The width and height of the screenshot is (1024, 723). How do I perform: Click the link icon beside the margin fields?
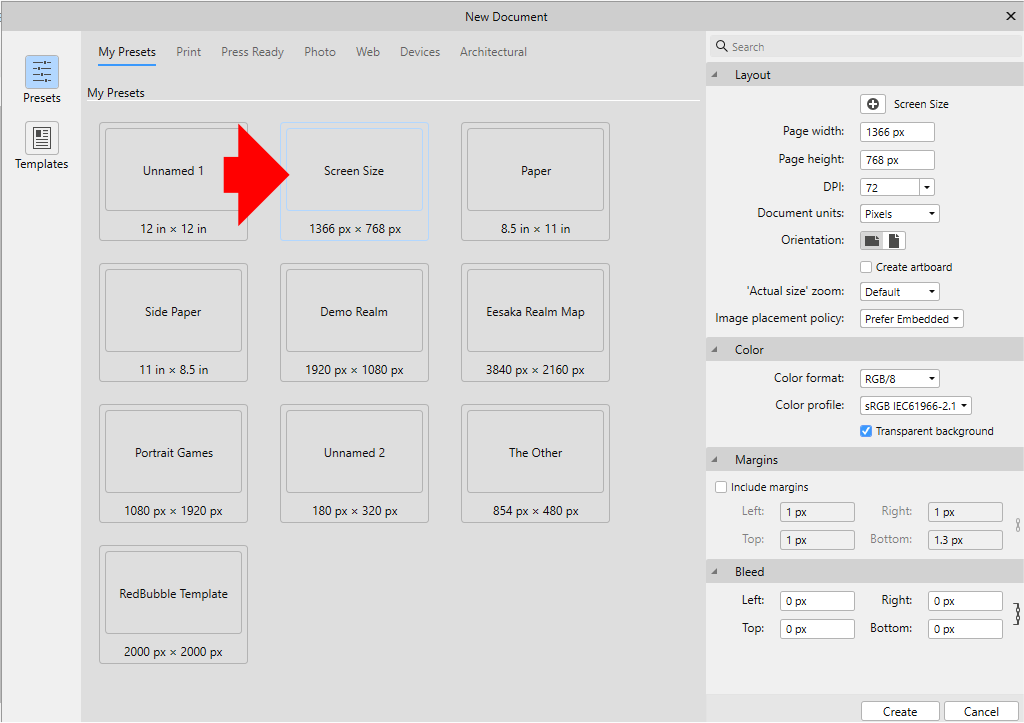coord(1017,525)
